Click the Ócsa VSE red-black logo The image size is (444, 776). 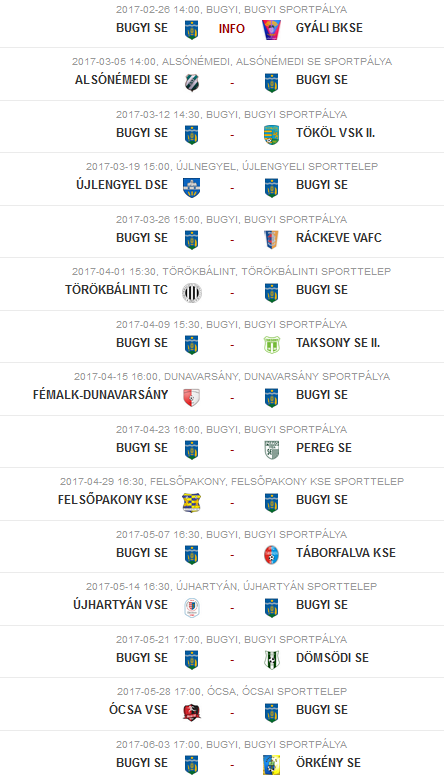[x=192, y=712]
